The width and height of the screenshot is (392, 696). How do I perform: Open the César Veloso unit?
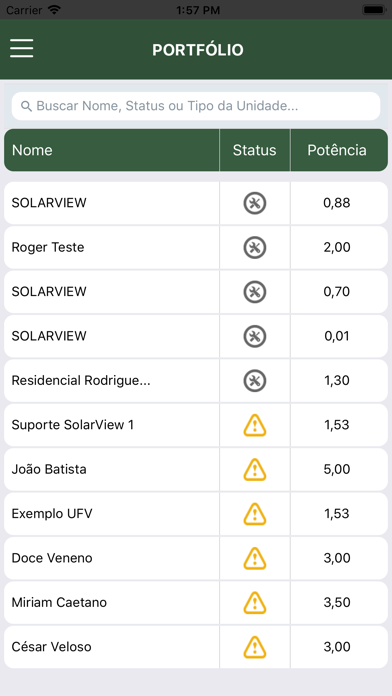tap(196, 647)
